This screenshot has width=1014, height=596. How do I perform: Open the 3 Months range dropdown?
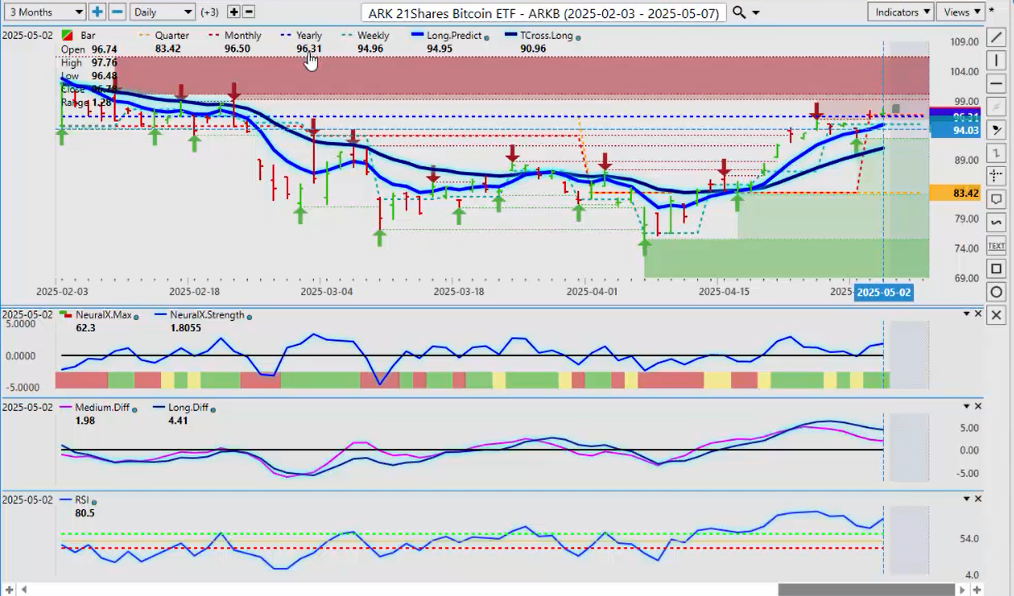point(44,12)
